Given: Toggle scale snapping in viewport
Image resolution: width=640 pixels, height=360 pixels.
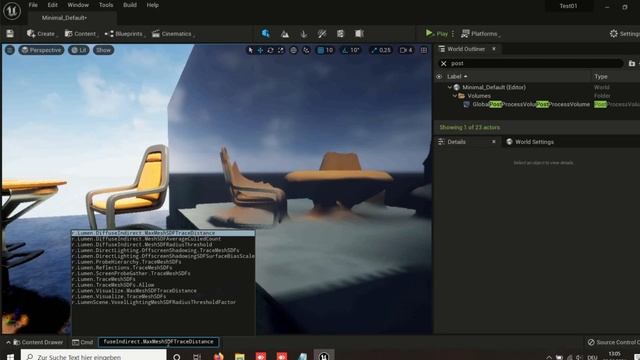Looking at the screenshot, I should 373,50.
